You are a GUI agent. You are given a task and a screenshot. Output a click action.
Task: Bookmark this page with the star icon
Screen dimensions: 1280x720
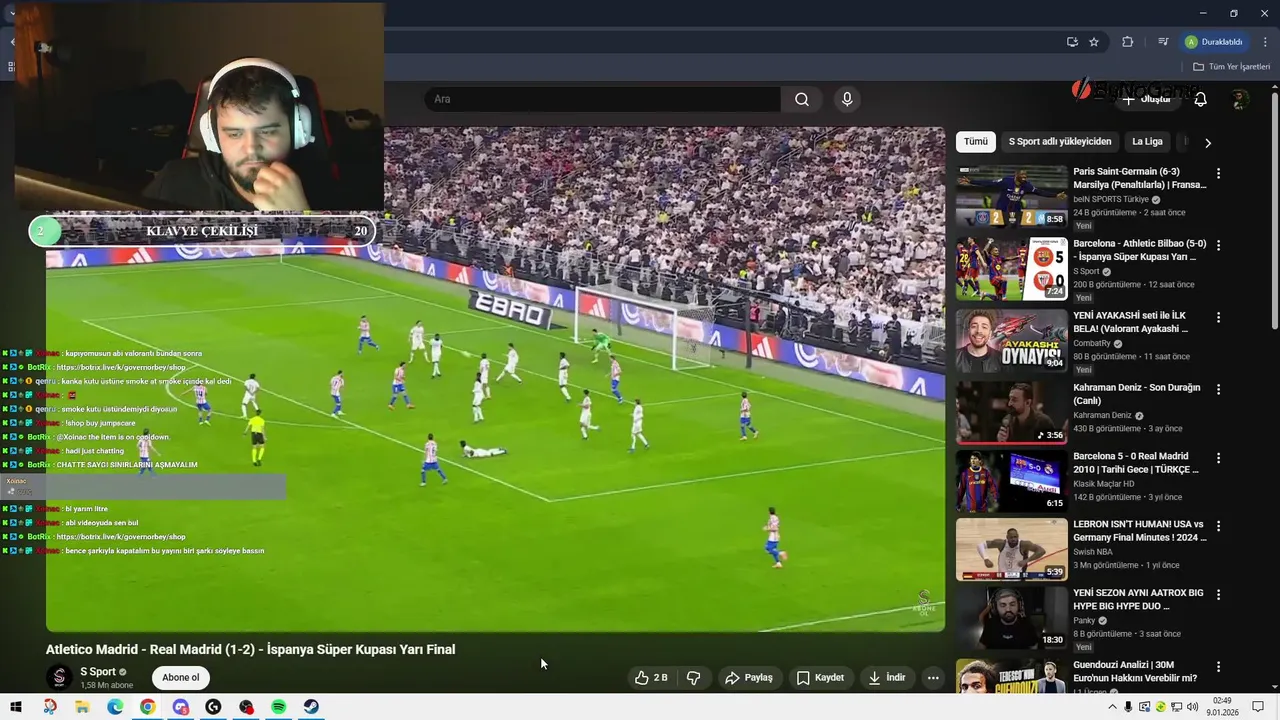(1094, 42)
